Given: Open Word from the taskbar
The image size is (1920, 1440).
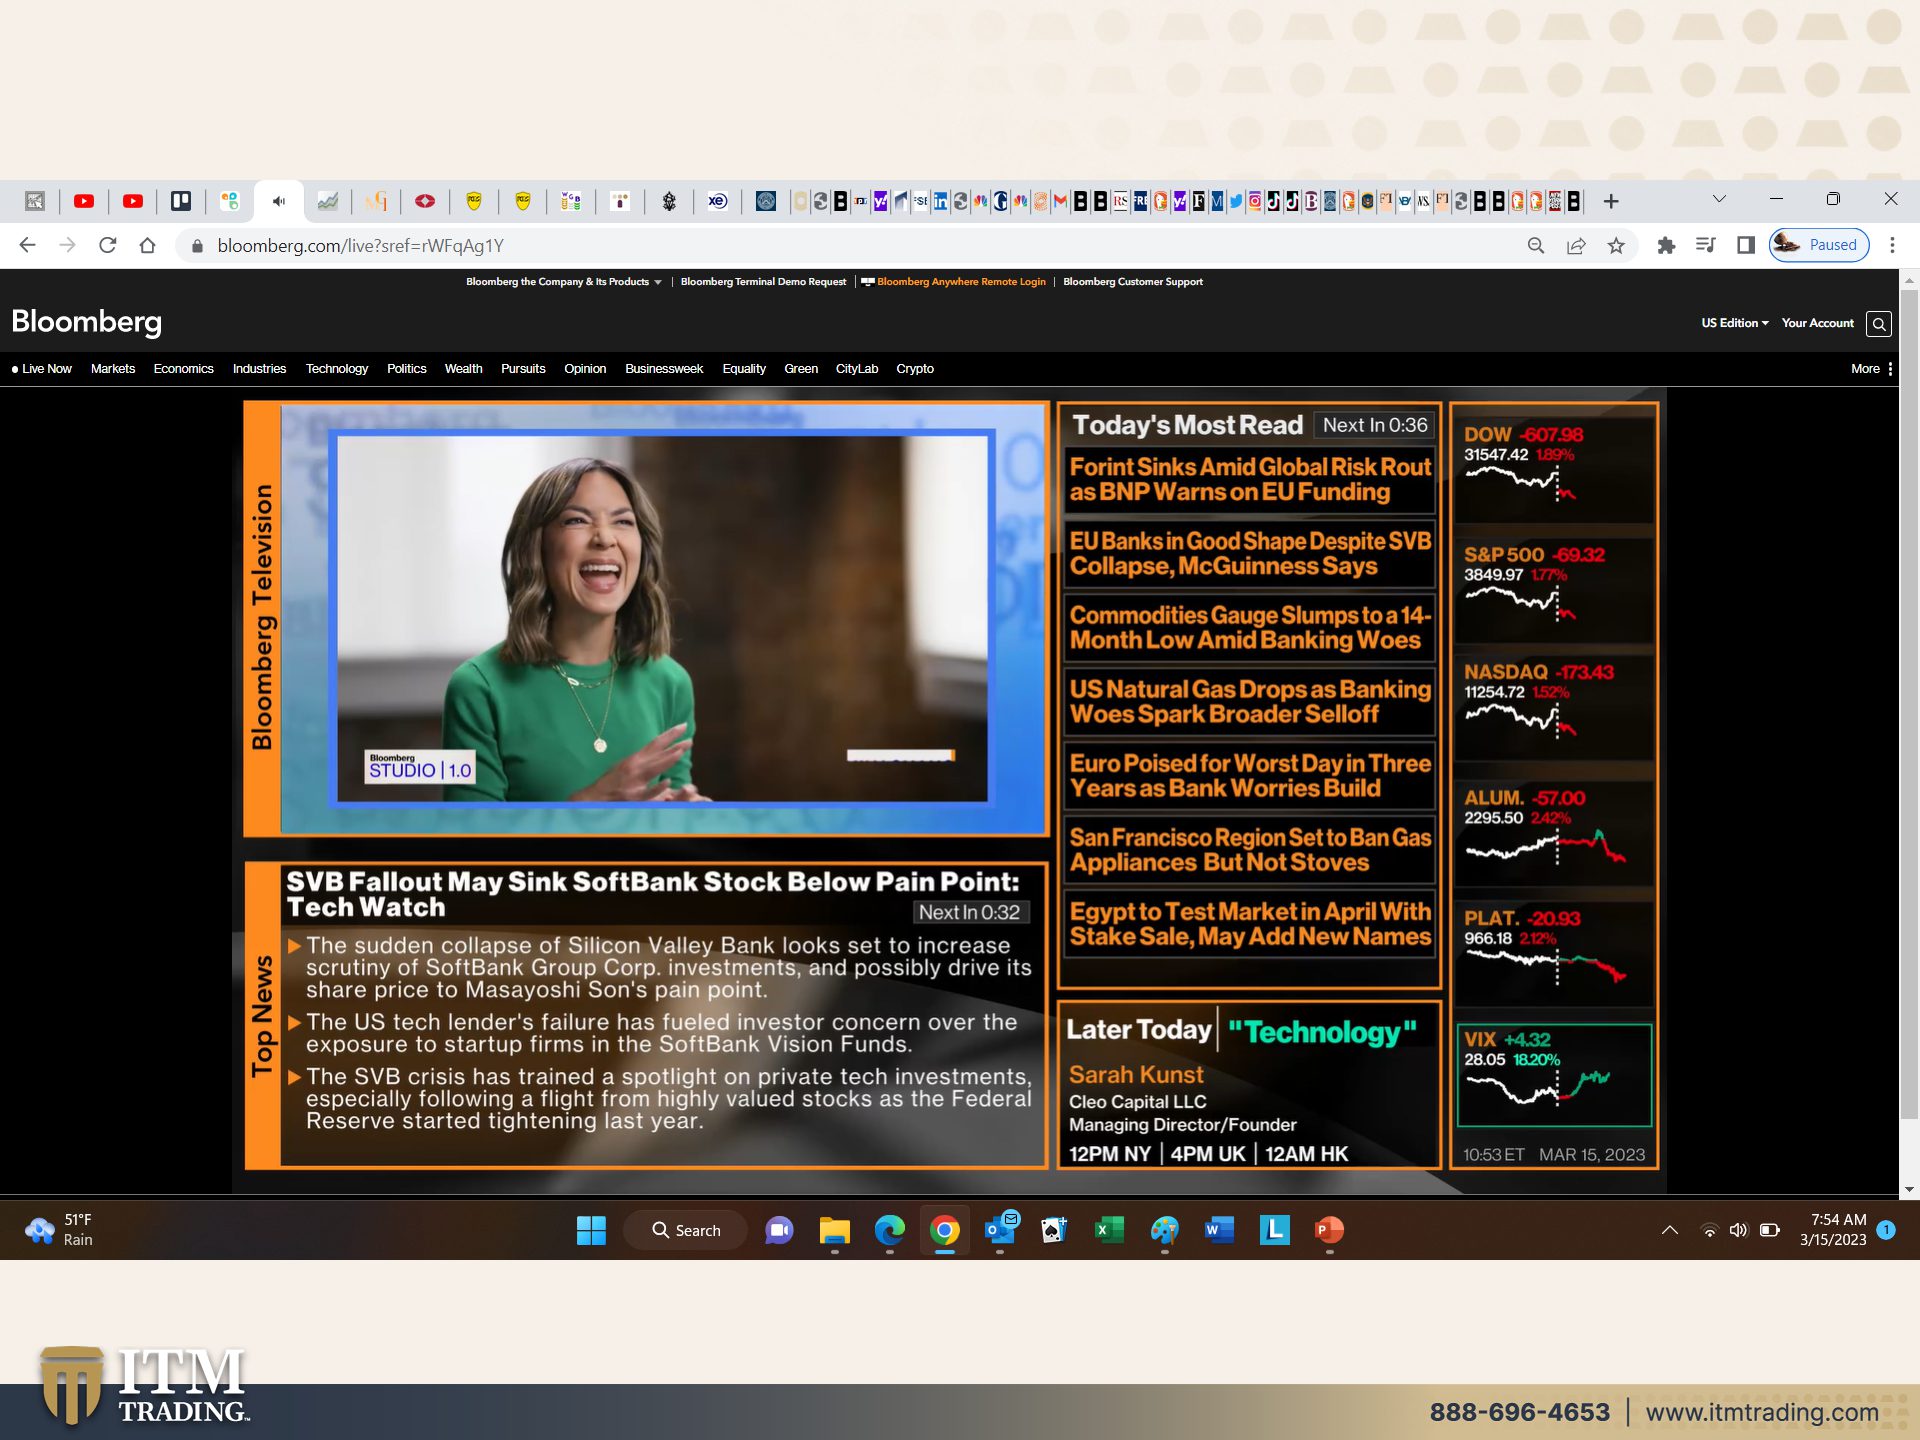Looking at the screenshot, I should click(1219, 1230).
